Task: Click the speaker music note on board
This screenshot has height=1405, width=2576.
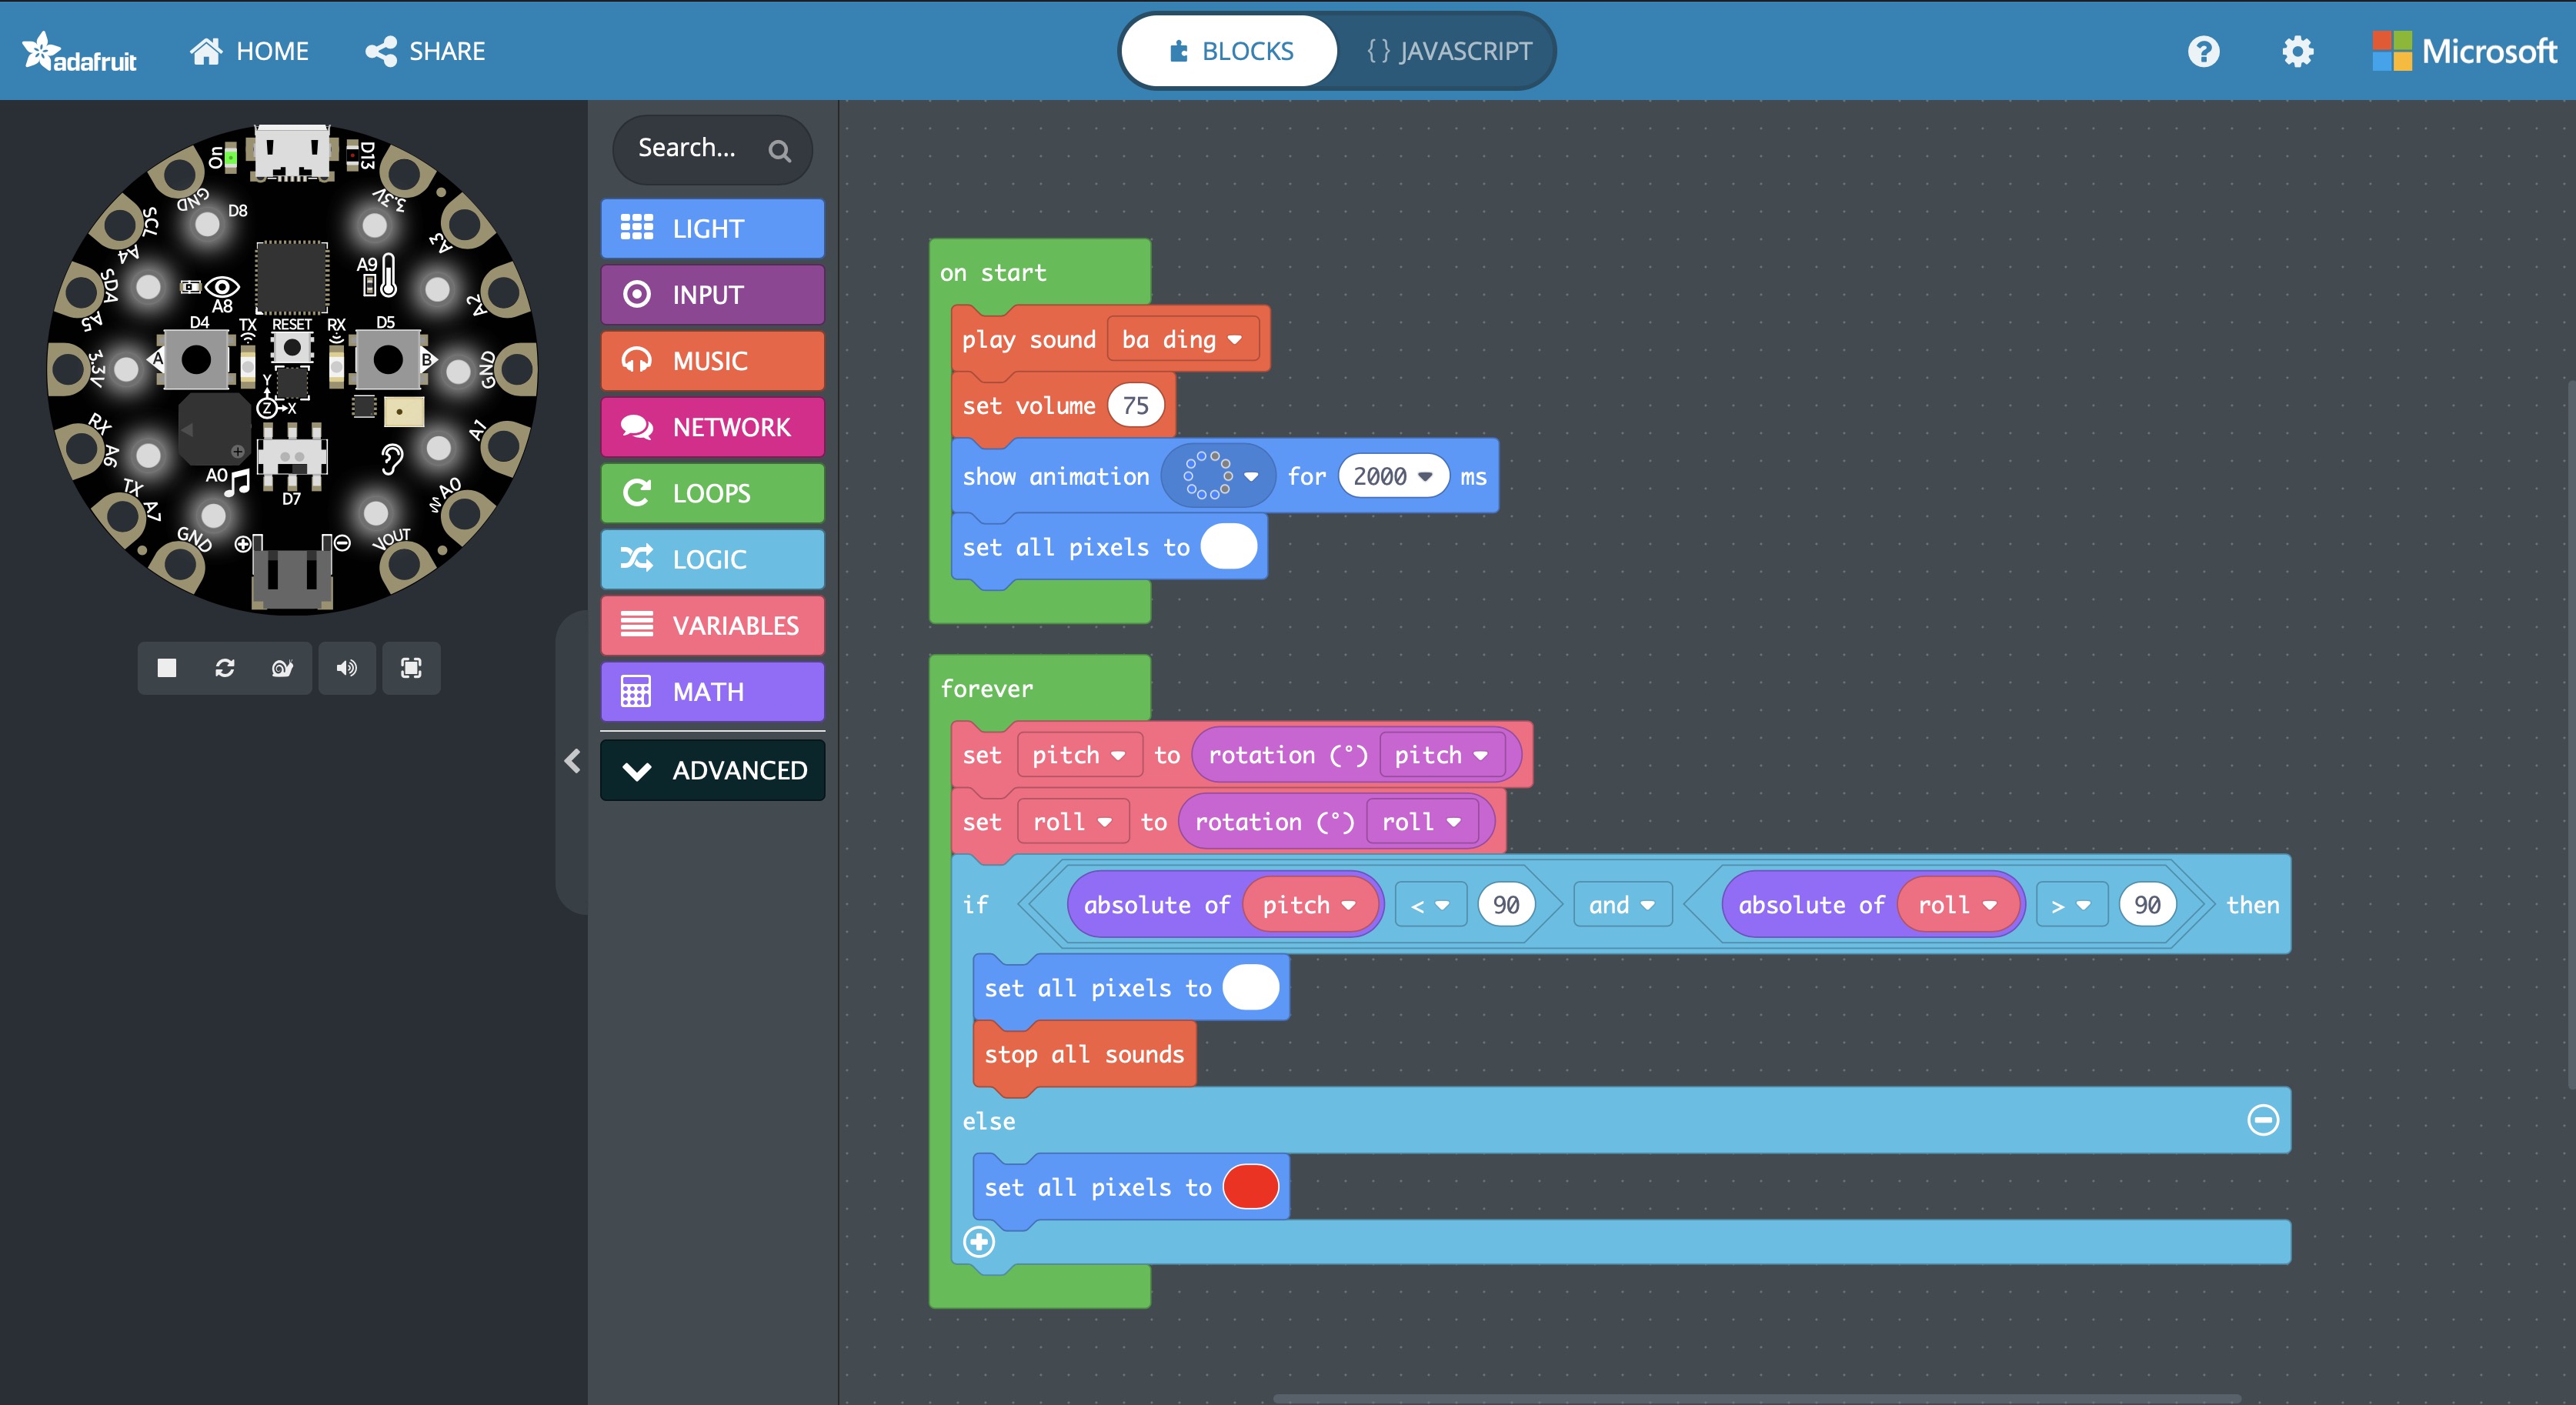Action: point(238,482)
